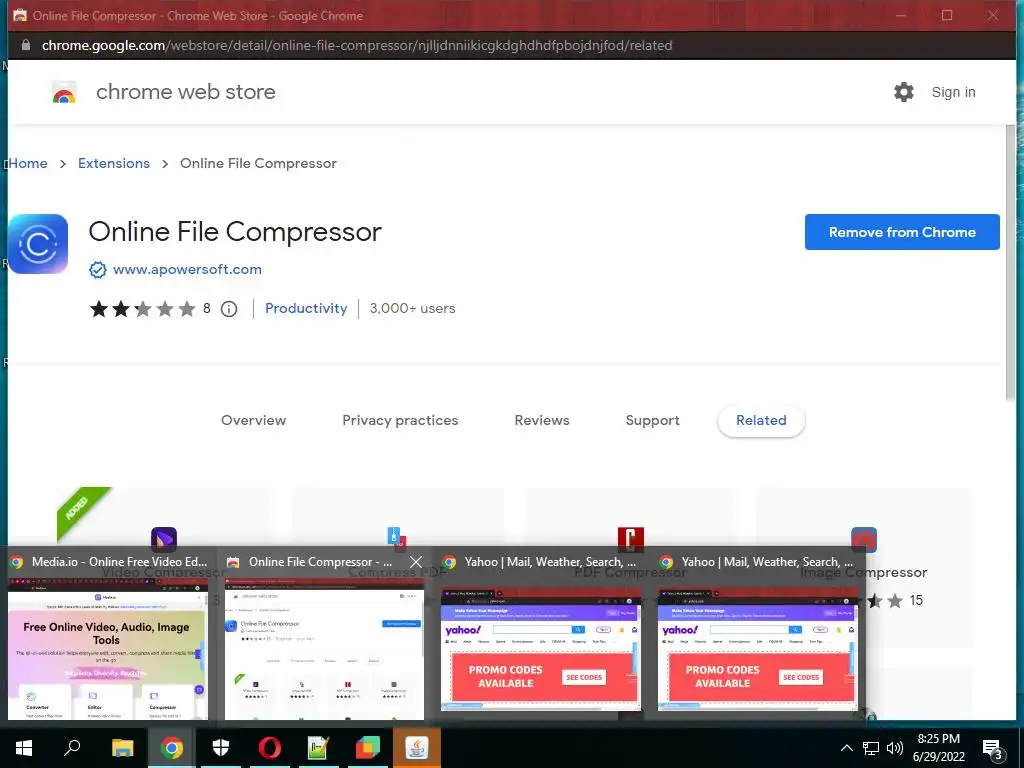Click Chrome icon in taskbar
The height and width of the screenshot is (768, 1024).
tap(171, 748)
